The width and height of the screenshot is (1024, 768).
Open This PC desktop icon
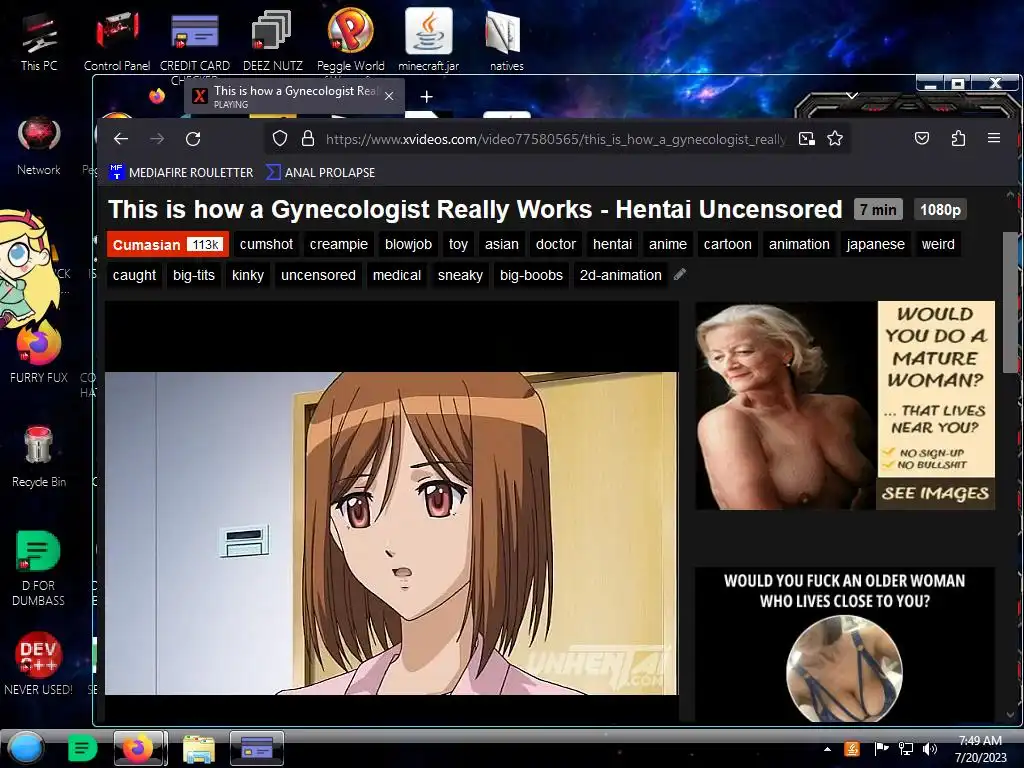point(39,42)
